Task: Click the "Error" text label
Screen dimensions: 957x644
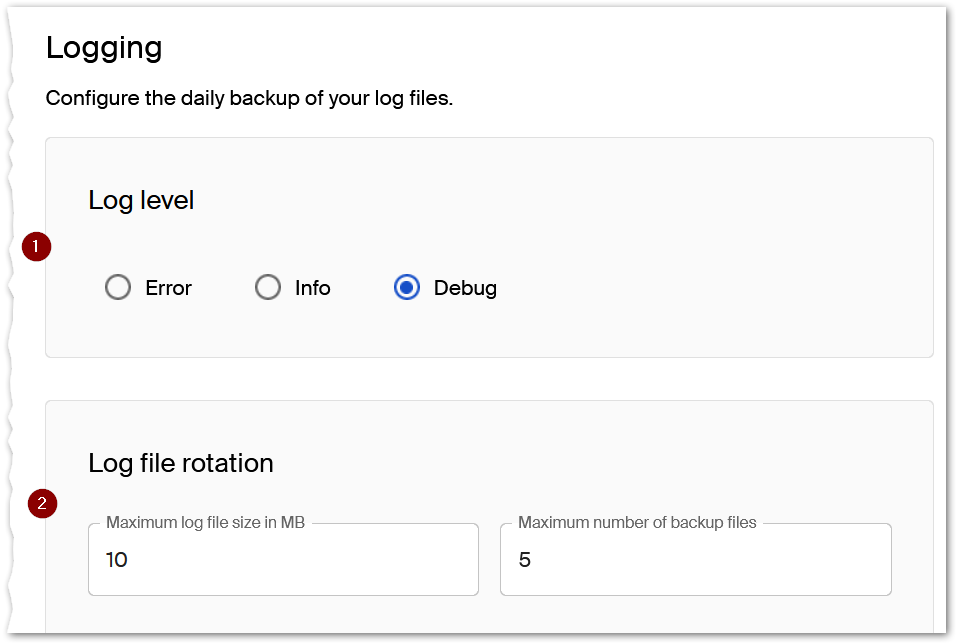Action: [168, 288]
